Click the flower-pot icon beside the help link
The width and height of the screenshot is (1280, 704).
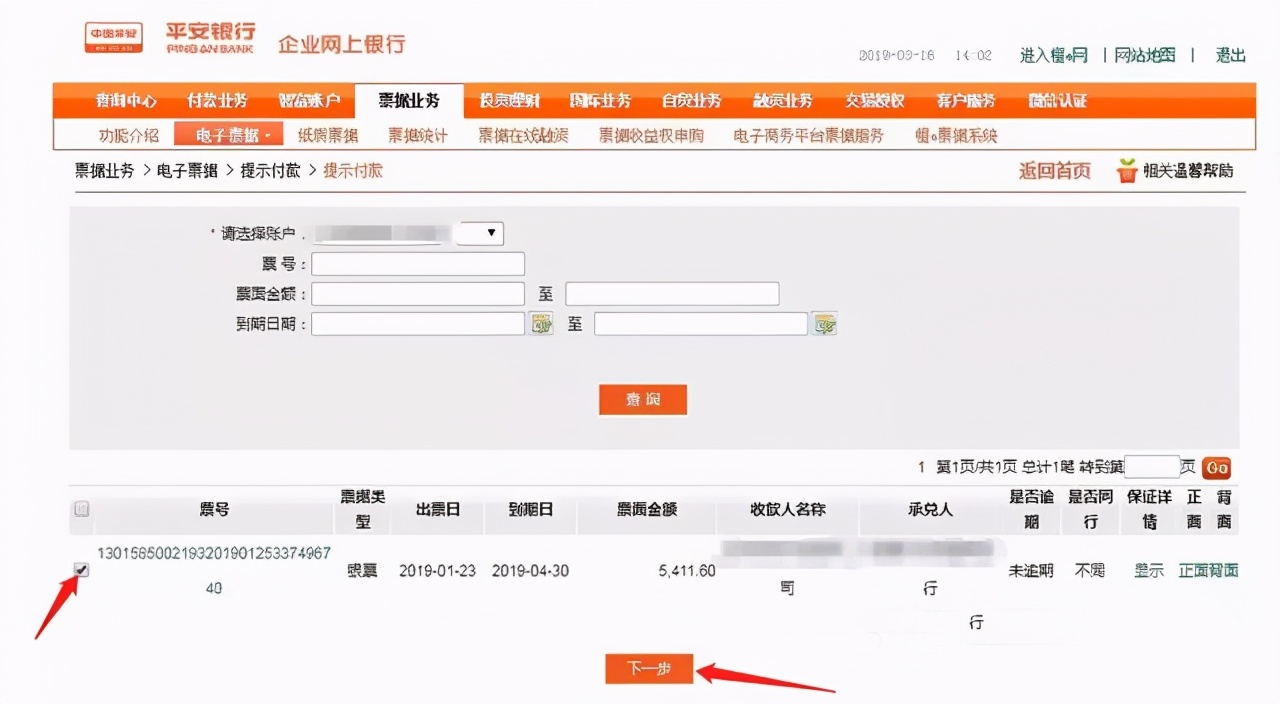point(1127,171)
